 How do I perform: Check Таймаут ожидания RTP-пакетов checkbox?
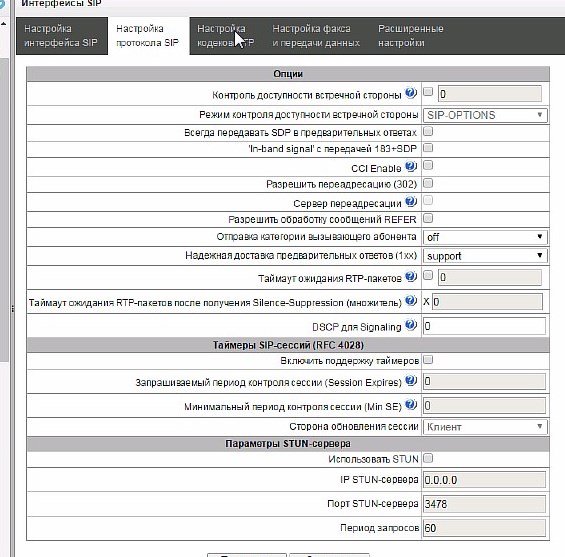click(x=428, y=276)
